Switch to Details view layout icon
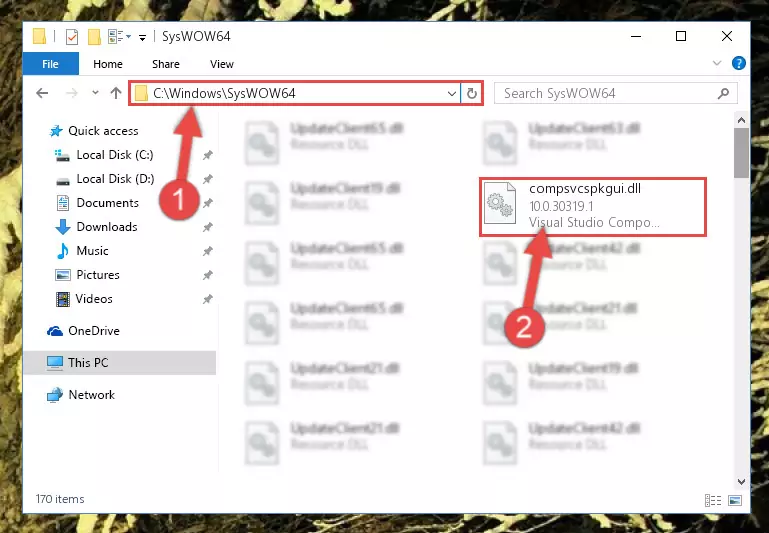 click(x=713, y=501)
